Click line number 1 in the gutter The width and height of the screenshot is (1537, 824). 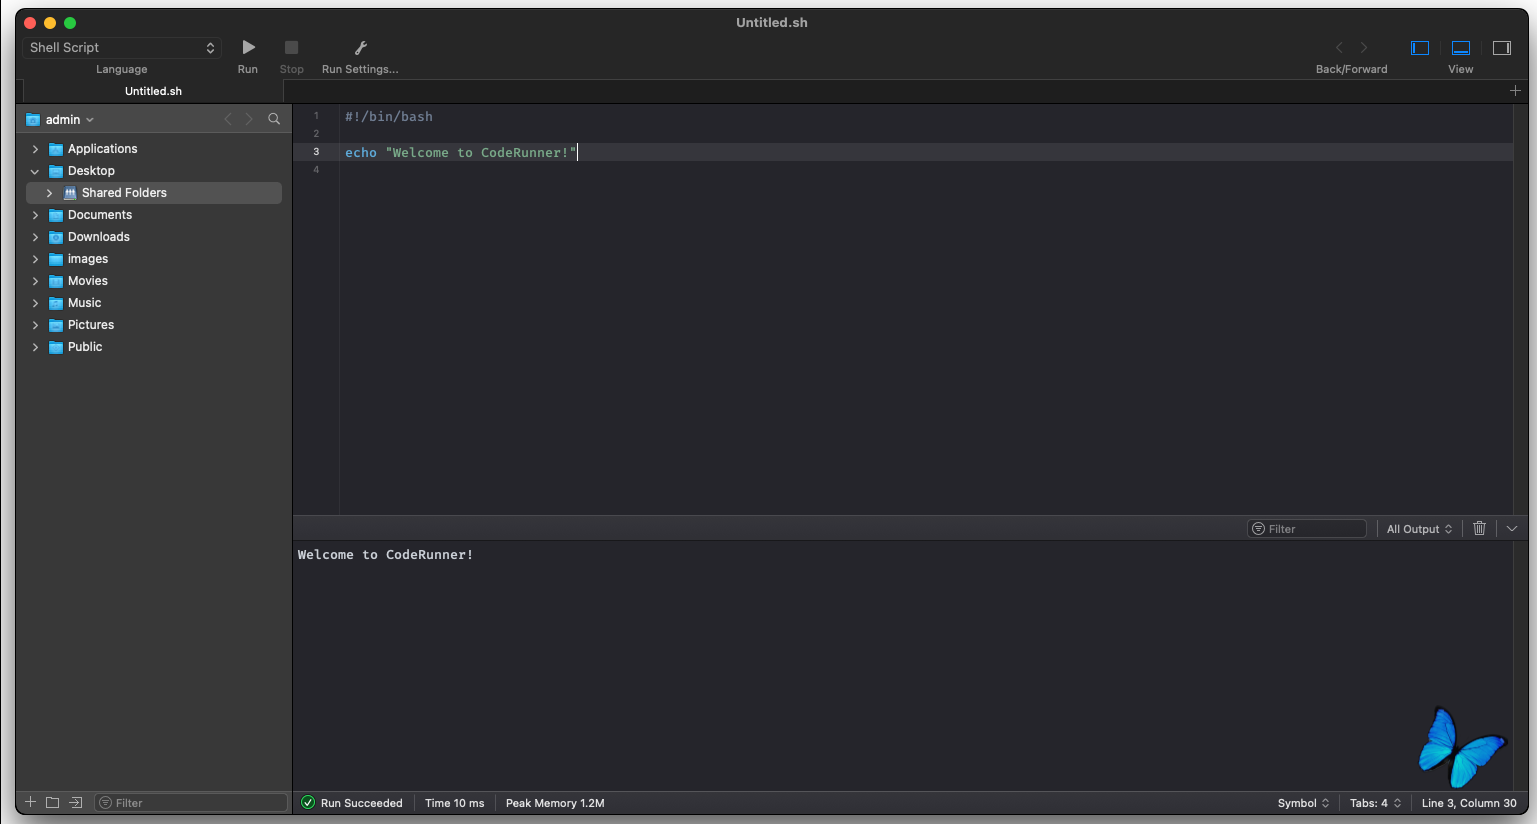(x=316, y=116)
